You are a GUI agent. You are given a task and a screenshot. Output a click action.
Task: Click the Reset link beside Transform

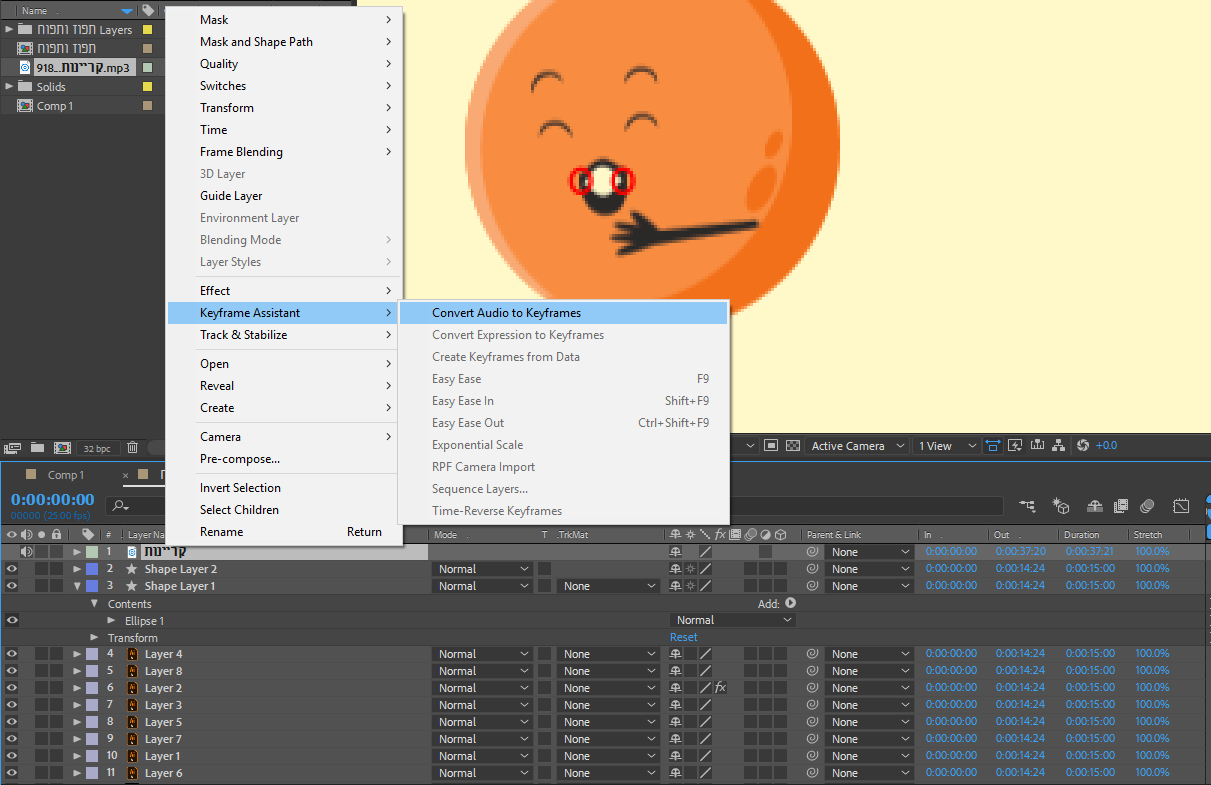pyautogui.click(x=684, y=637)
